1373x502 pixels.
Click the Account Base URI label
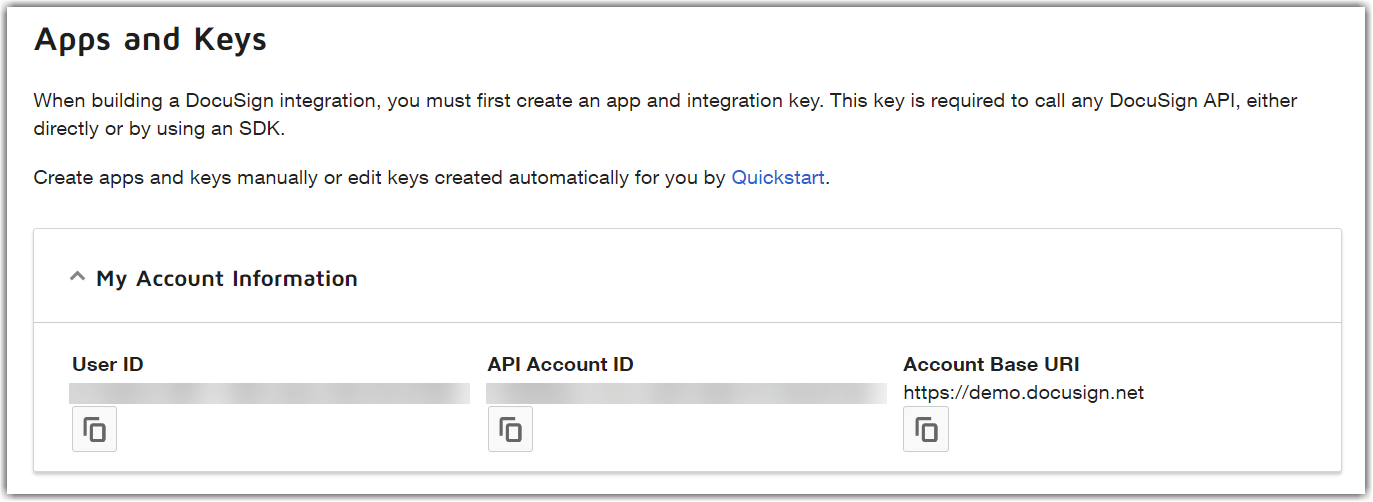tap(991, 364)
